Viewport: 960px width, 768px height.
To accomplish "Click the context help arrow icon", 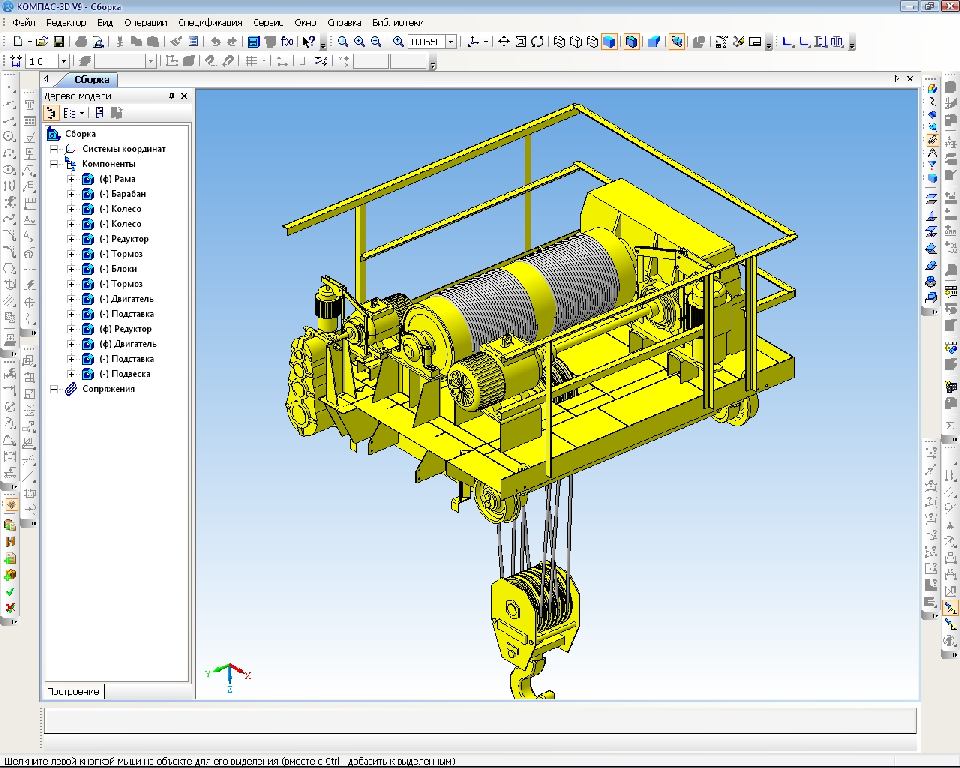I will click(x=309, y=42).
